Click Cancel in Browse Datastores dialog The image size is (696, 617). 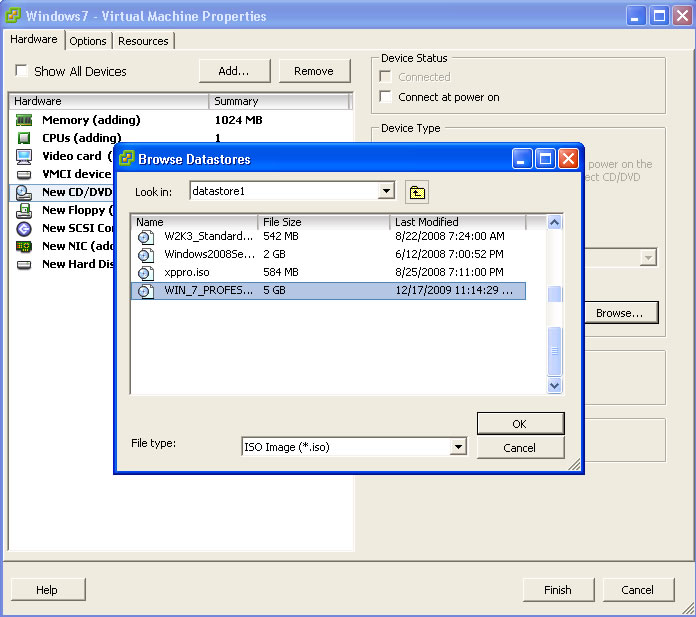click(x=520, y=448)
